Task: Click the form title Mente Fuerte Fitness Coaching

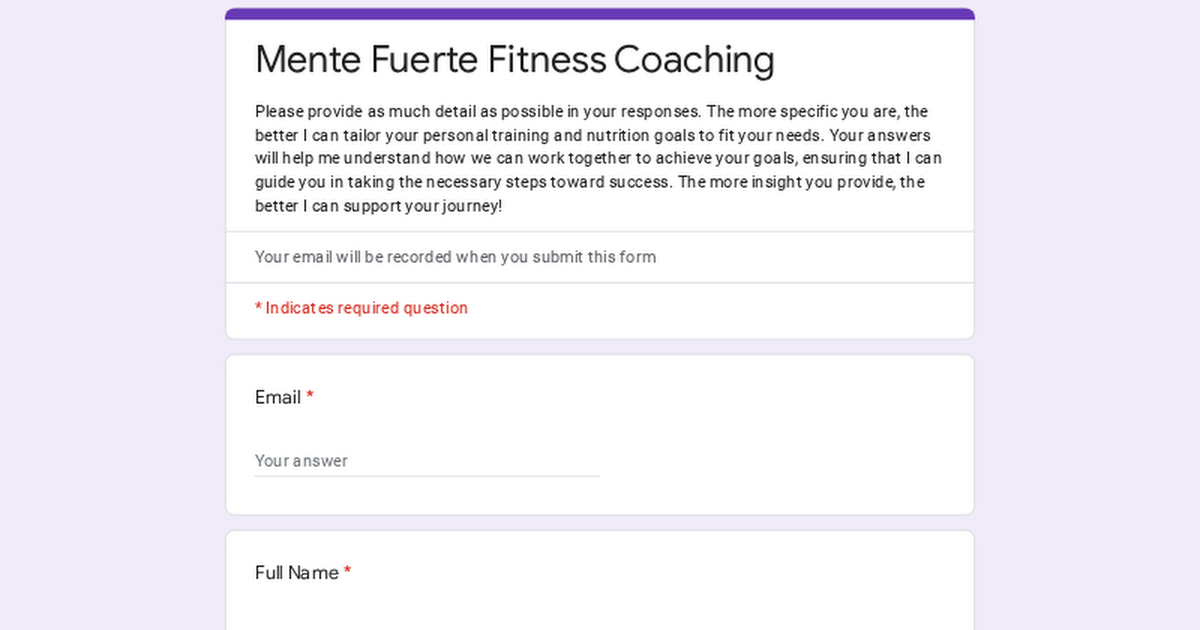Action: point(514,60)
